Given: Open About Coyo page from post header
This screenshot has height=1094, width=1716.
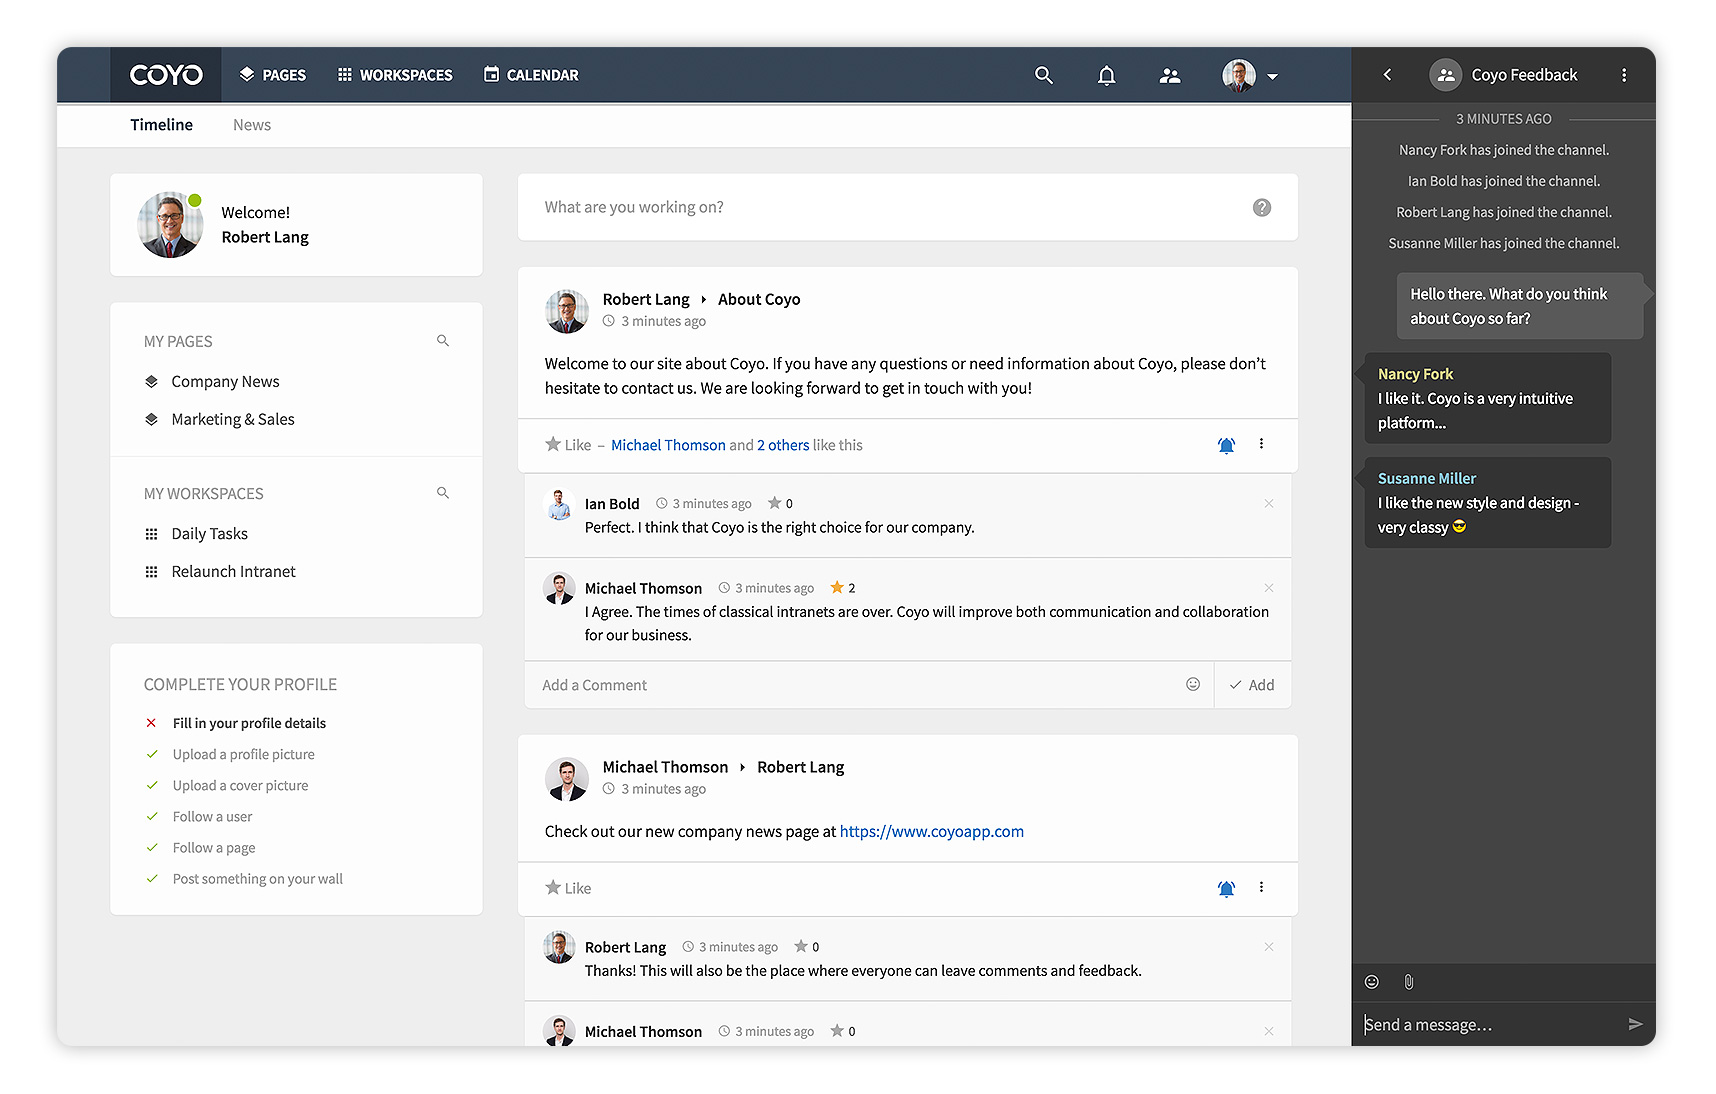Looking at the screenshot, I should [x=759, y=299].
